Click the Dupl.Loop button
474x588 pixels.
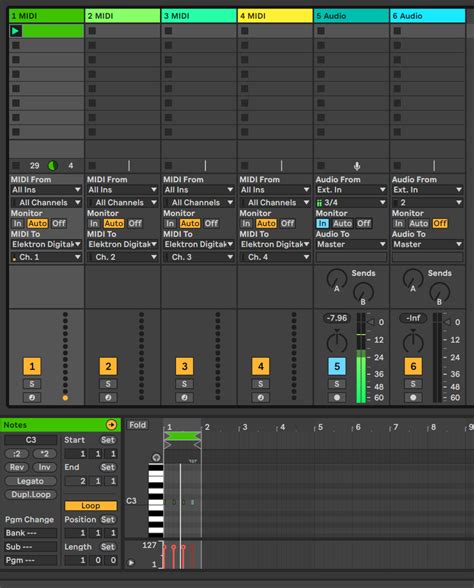coord(30,494)
